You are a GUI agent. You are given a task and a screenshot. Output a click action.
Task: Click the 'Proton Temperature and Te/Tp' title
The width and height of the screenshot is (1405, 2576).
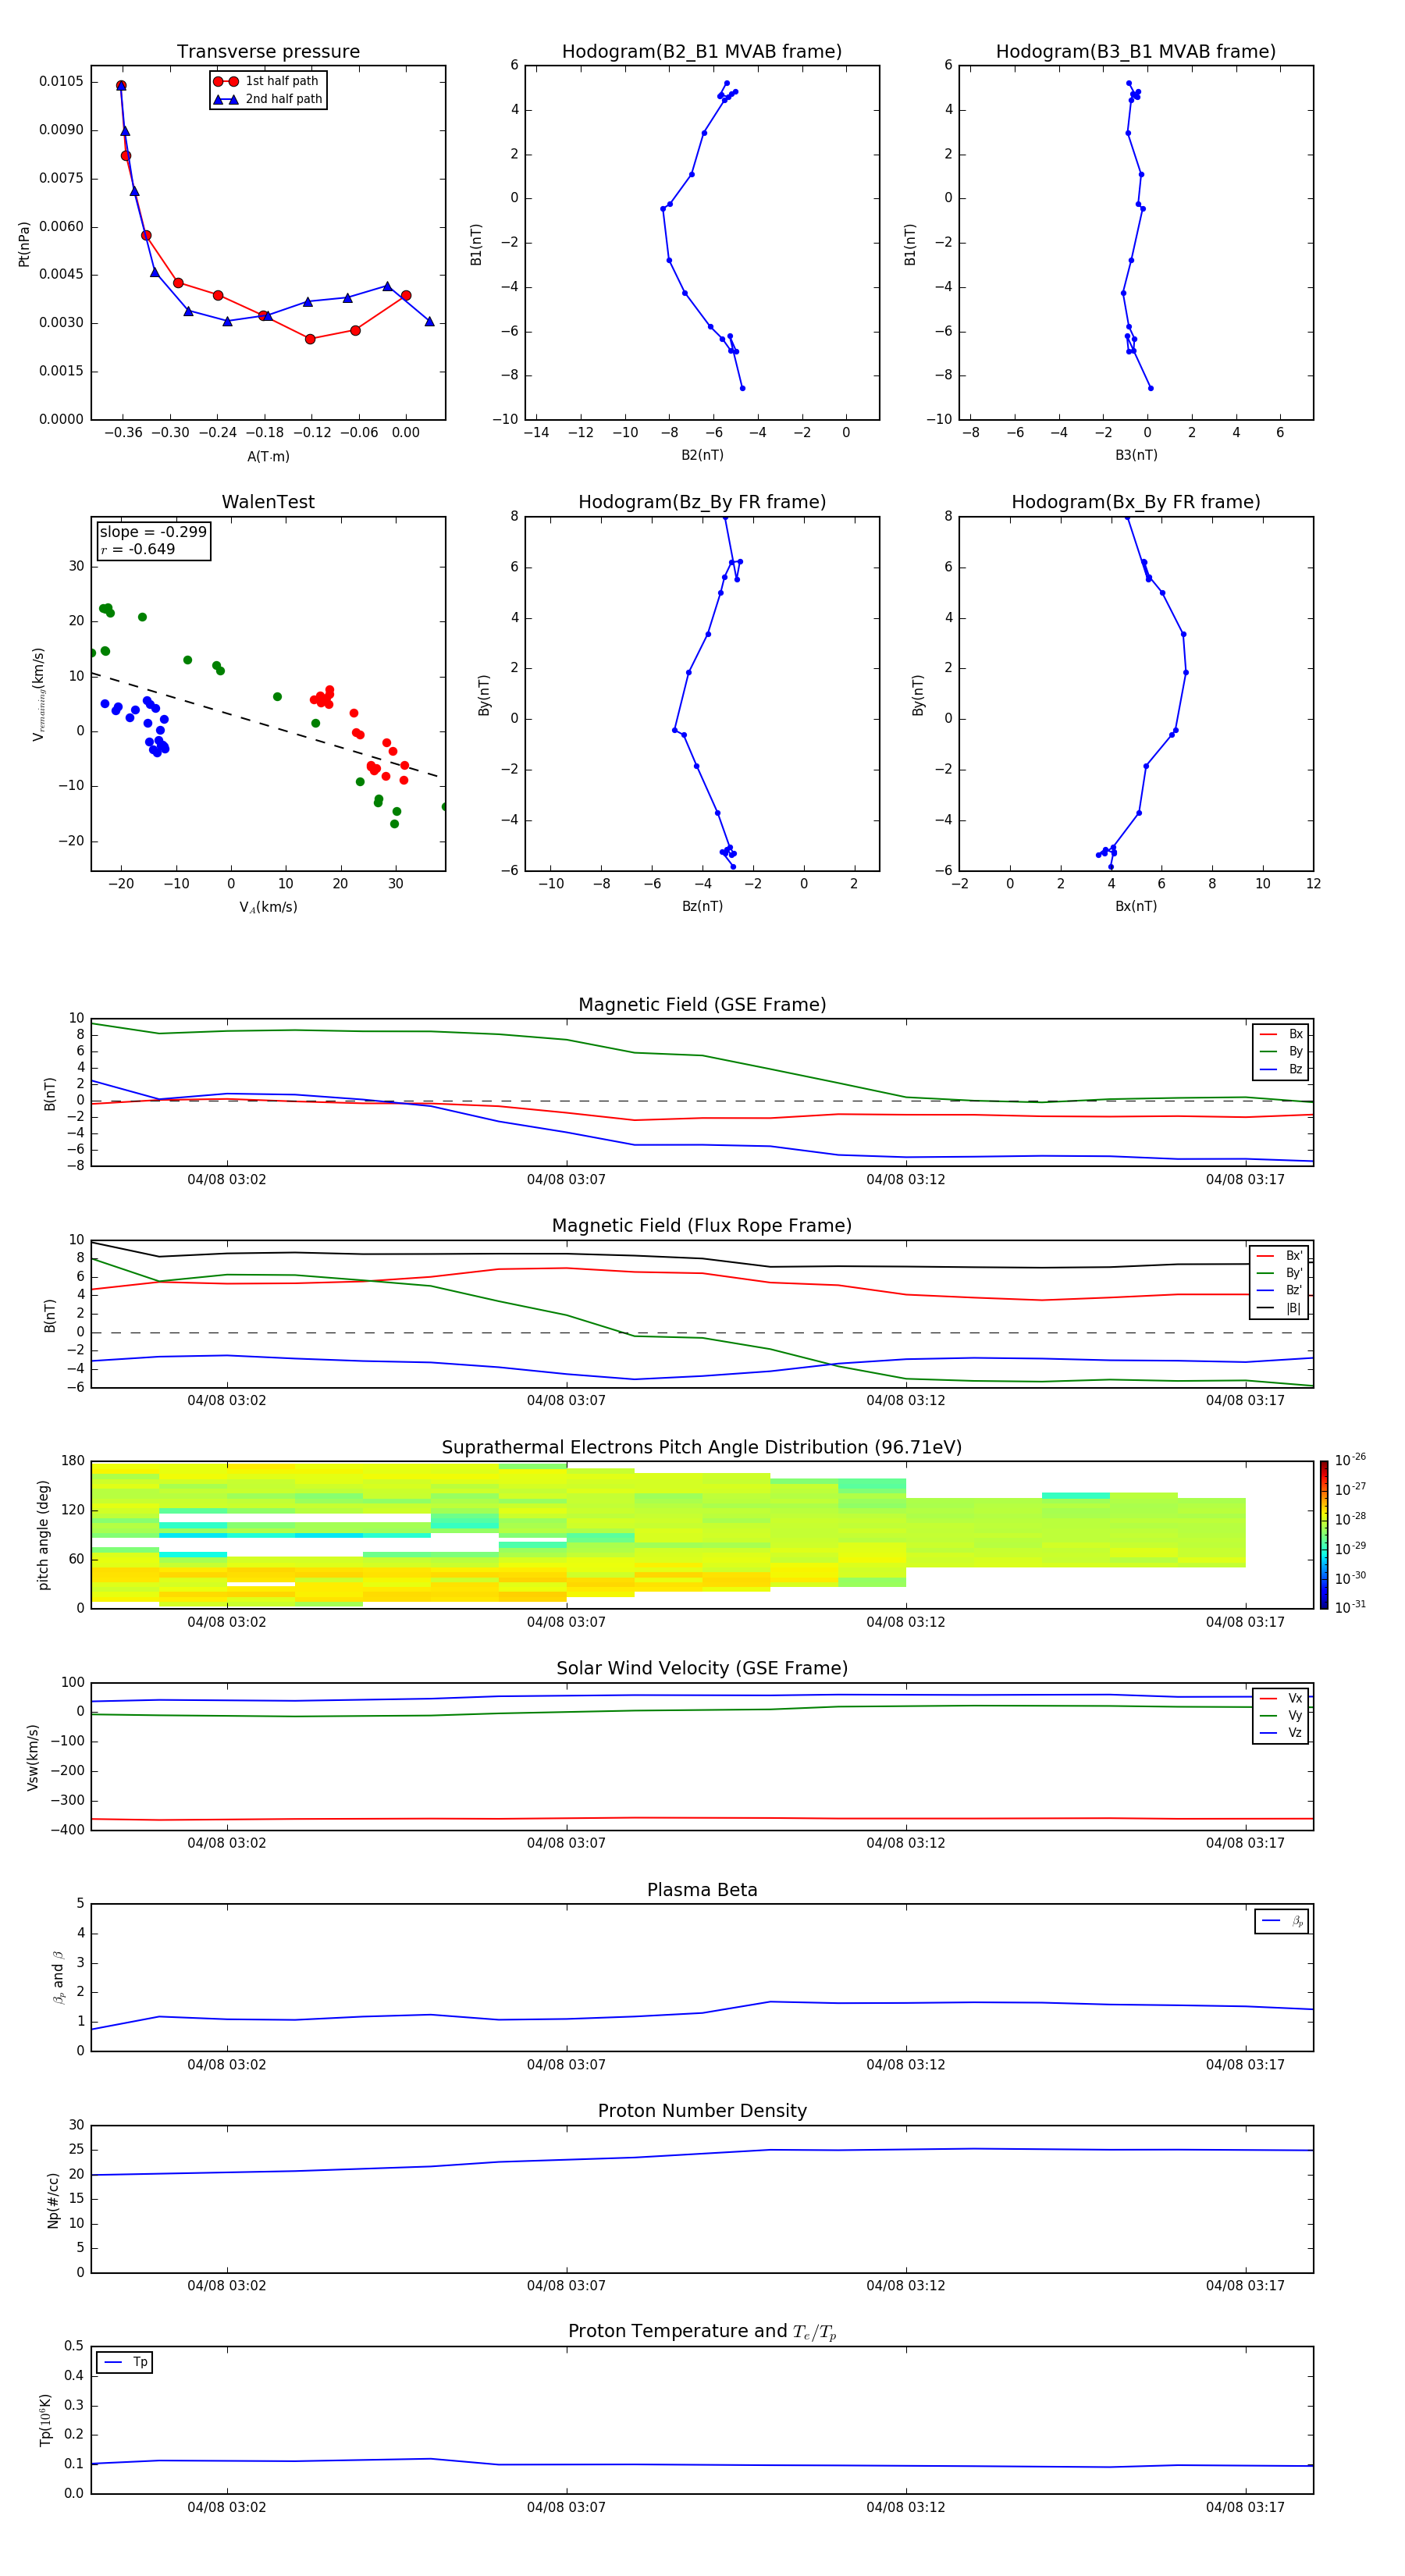[702, 2331]
